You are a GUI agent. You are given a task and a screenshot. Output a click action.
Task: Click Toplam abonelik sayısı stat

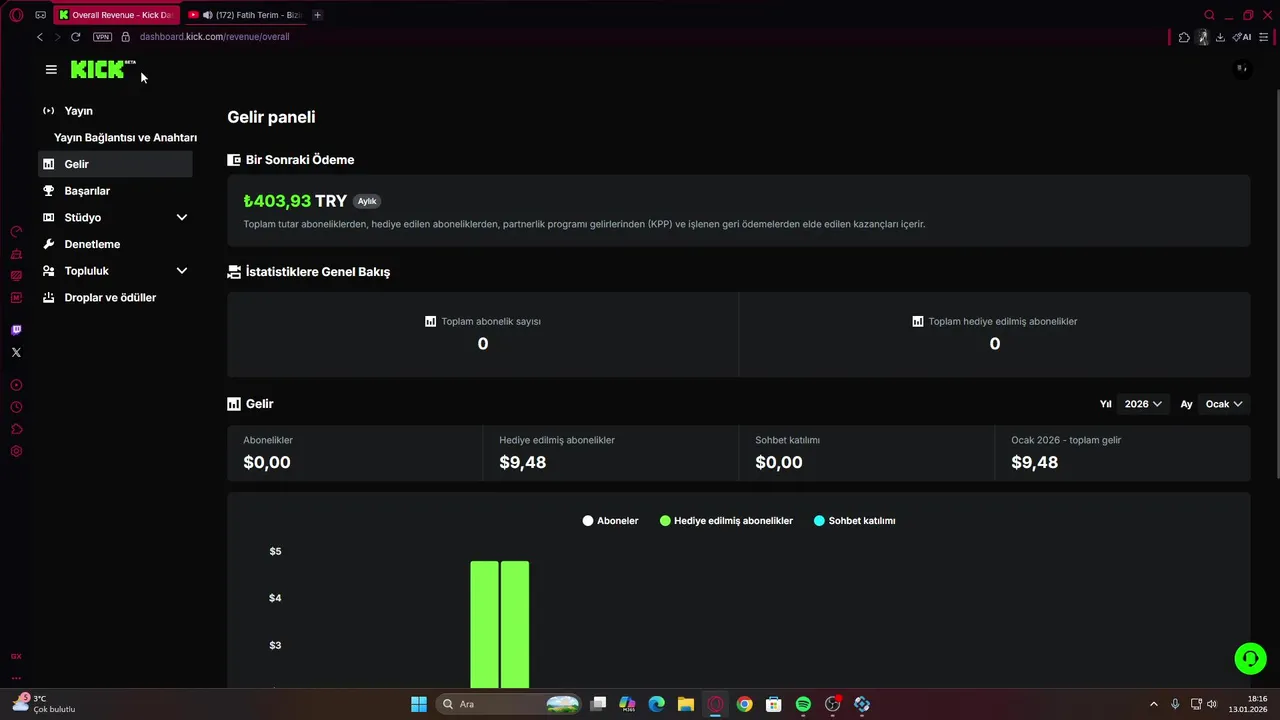pyautogui.click(x=483, y=334)
